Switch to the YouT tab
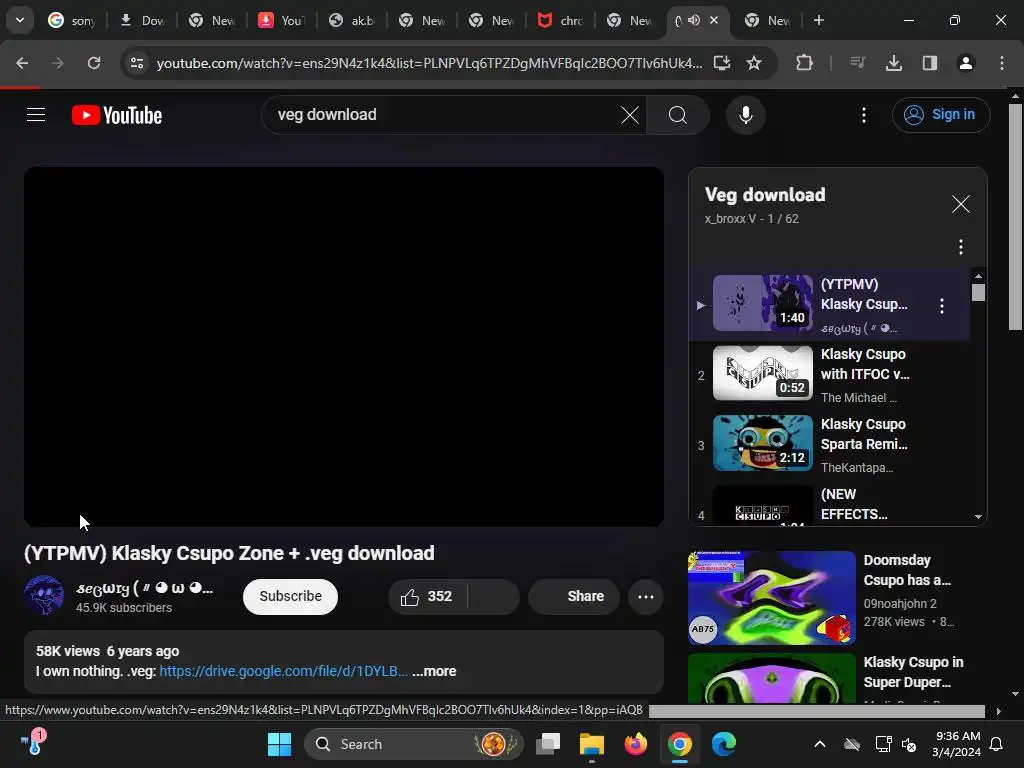Screen dimensions: 1024x768 tap(281, 20)
